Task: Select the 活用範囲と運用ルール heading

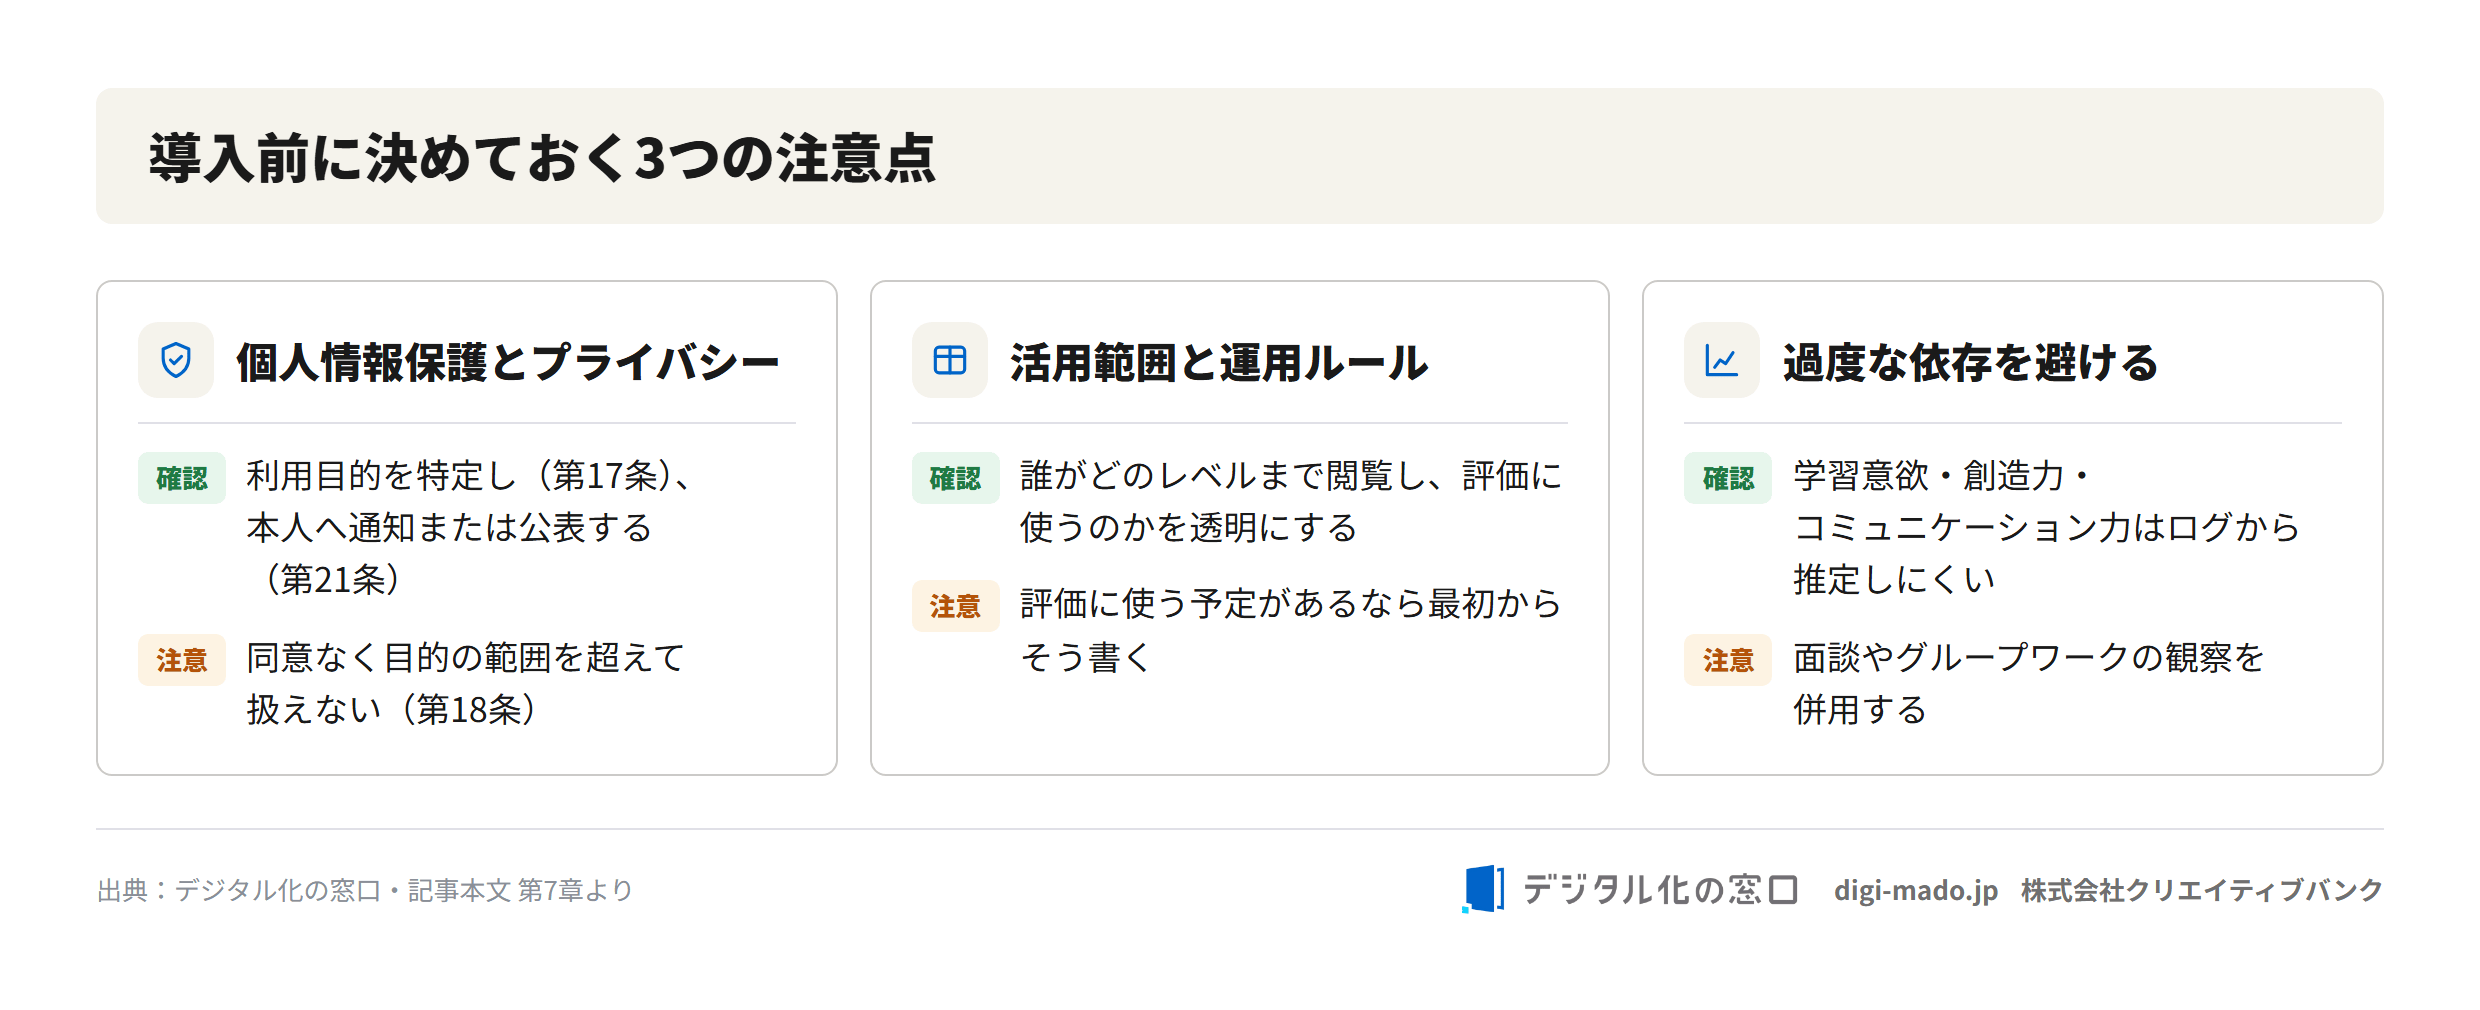Action: click(1219, 362)
